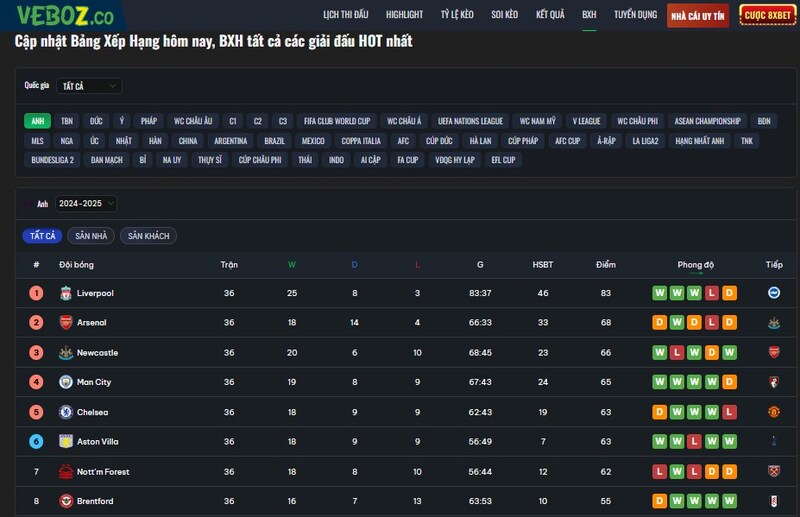Image resolution: width=800 pixels, height=517 pixels.
Task: Open the 2024-2025 season dropdown
Action: (86, 204)
